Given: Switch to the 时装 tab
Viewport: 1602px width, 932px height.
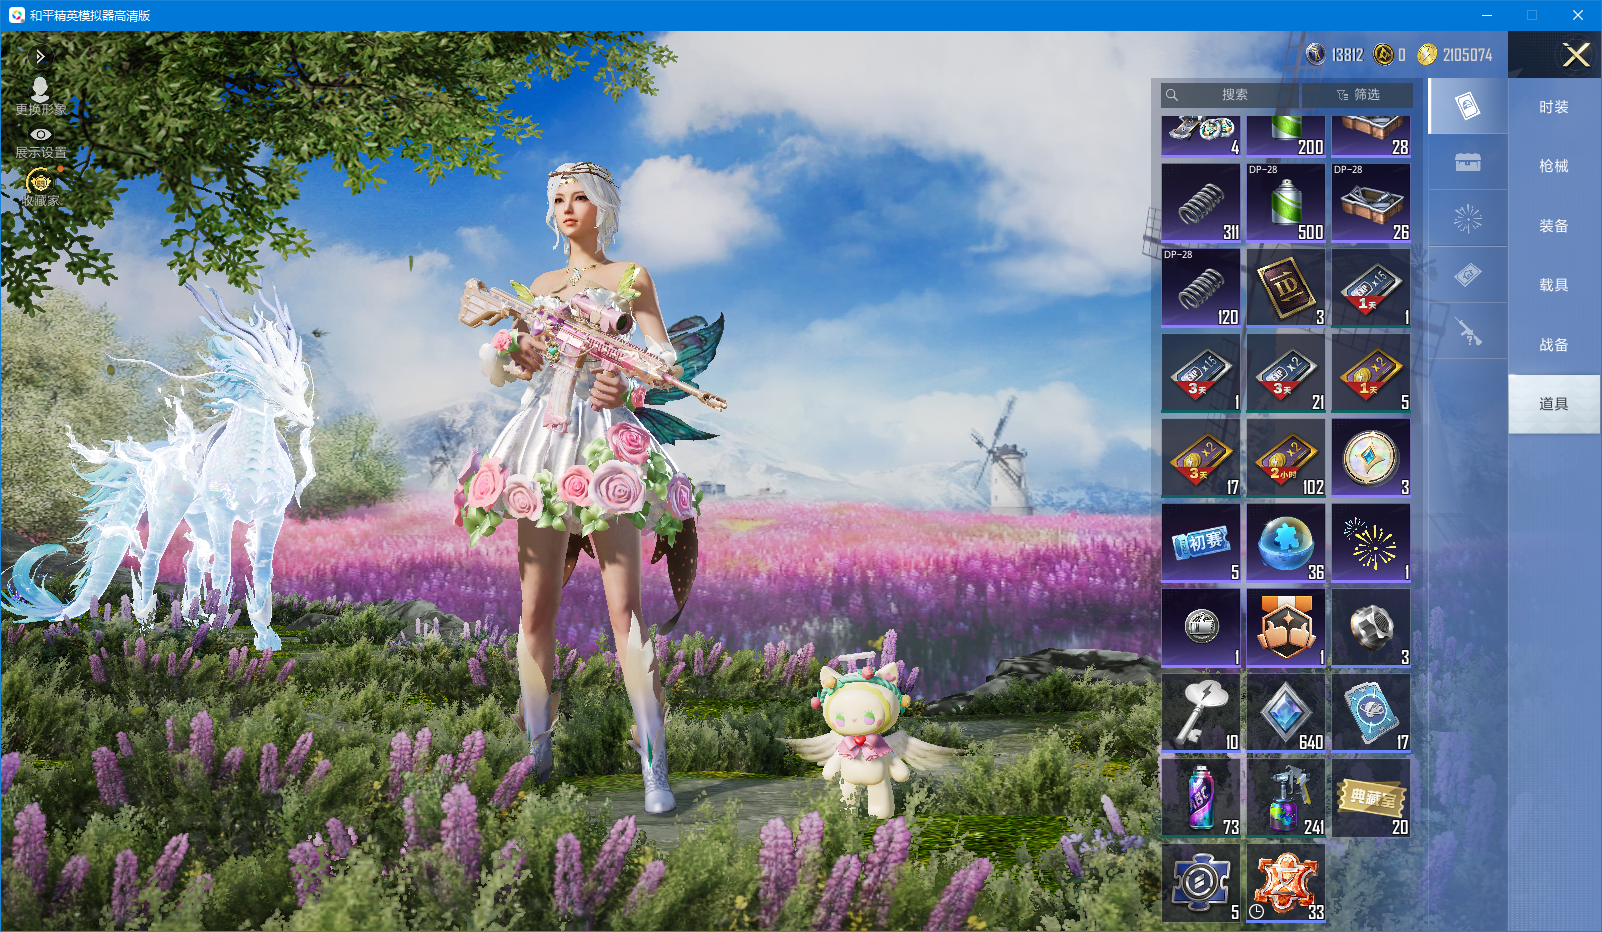Looking at the screenshot, I should 1553,107.
